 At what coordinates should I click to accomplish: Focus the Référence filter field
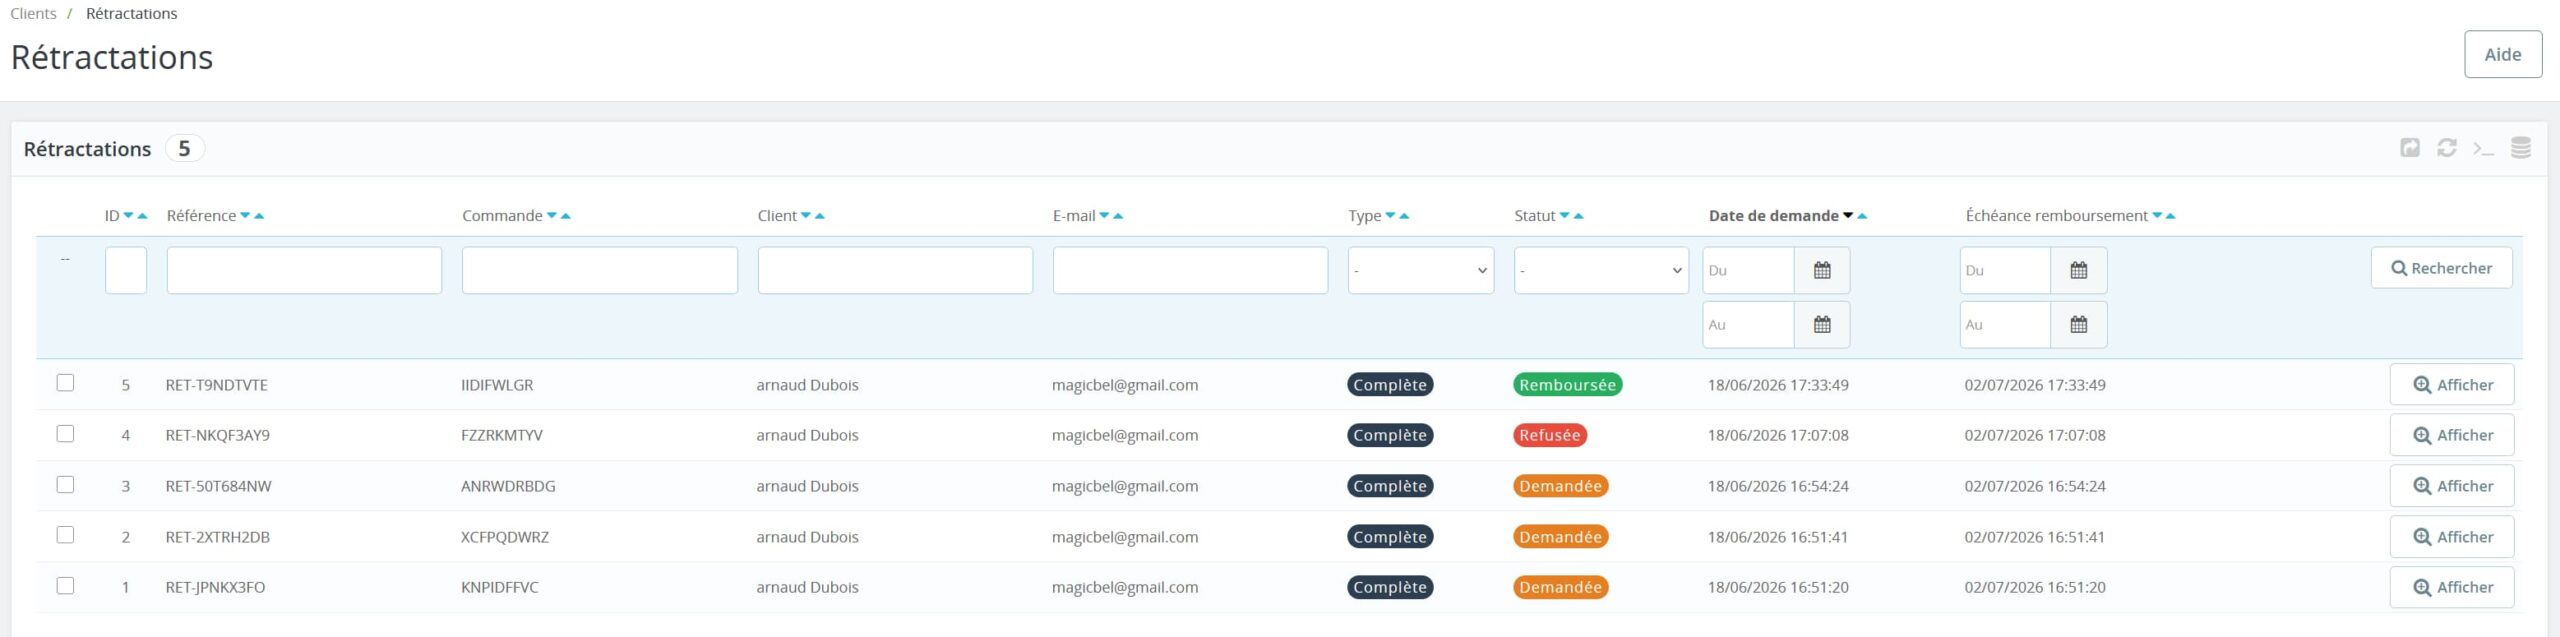[304, 270]
